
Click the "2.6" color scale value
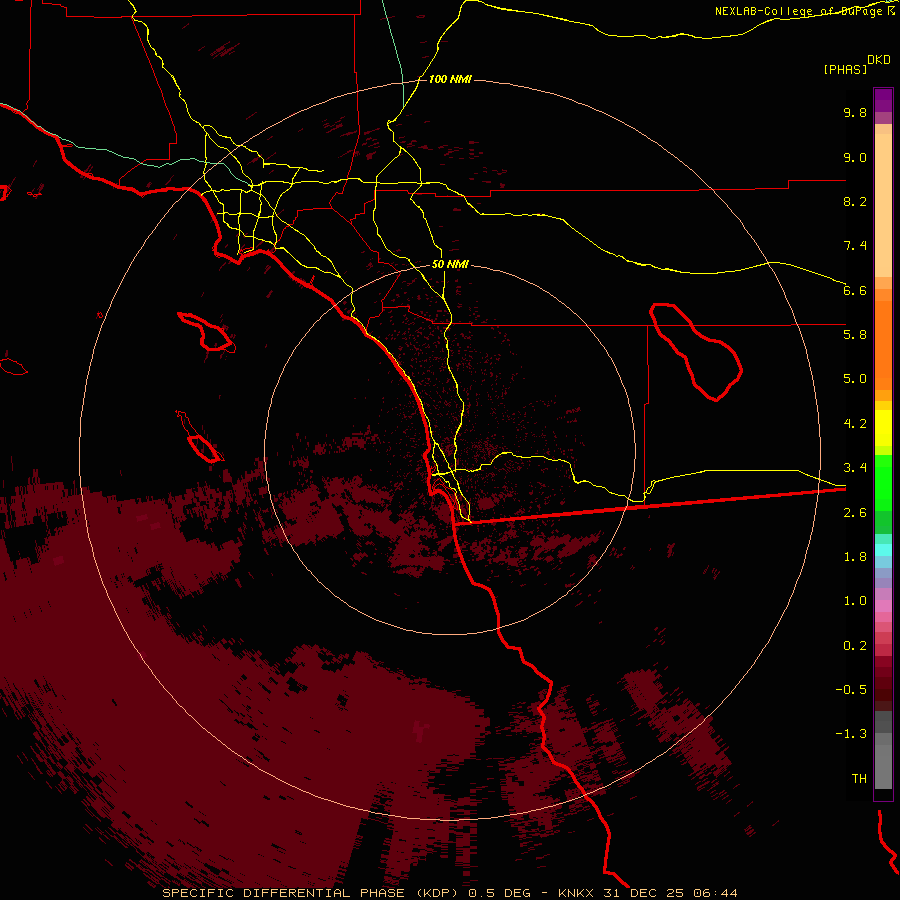click(855, 513)
